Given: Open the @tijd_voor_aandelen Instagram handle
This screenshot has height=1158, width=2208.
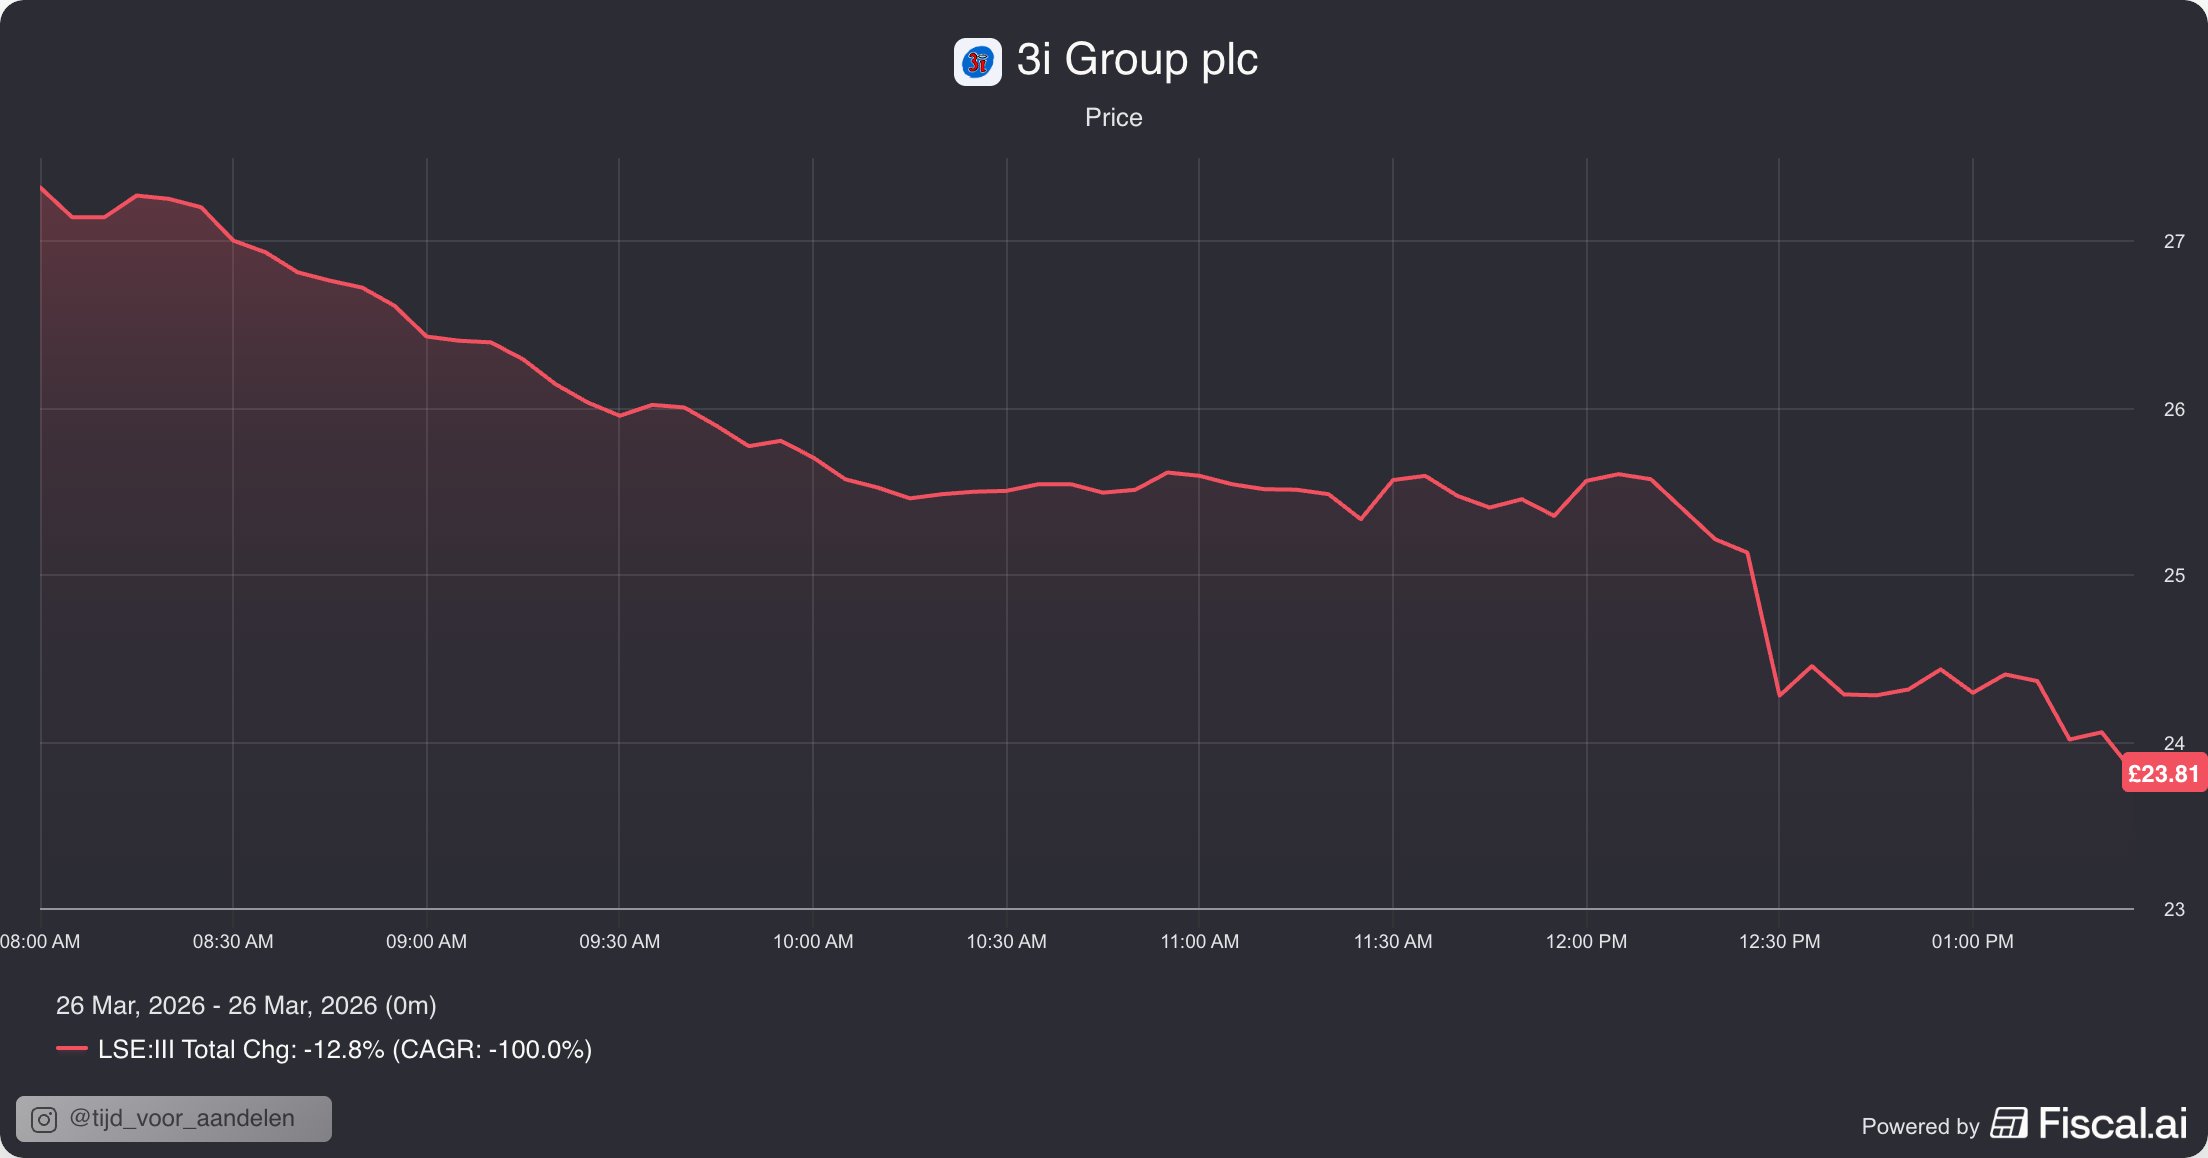Looking at the screenshot, I should (x=182, y=1118).
